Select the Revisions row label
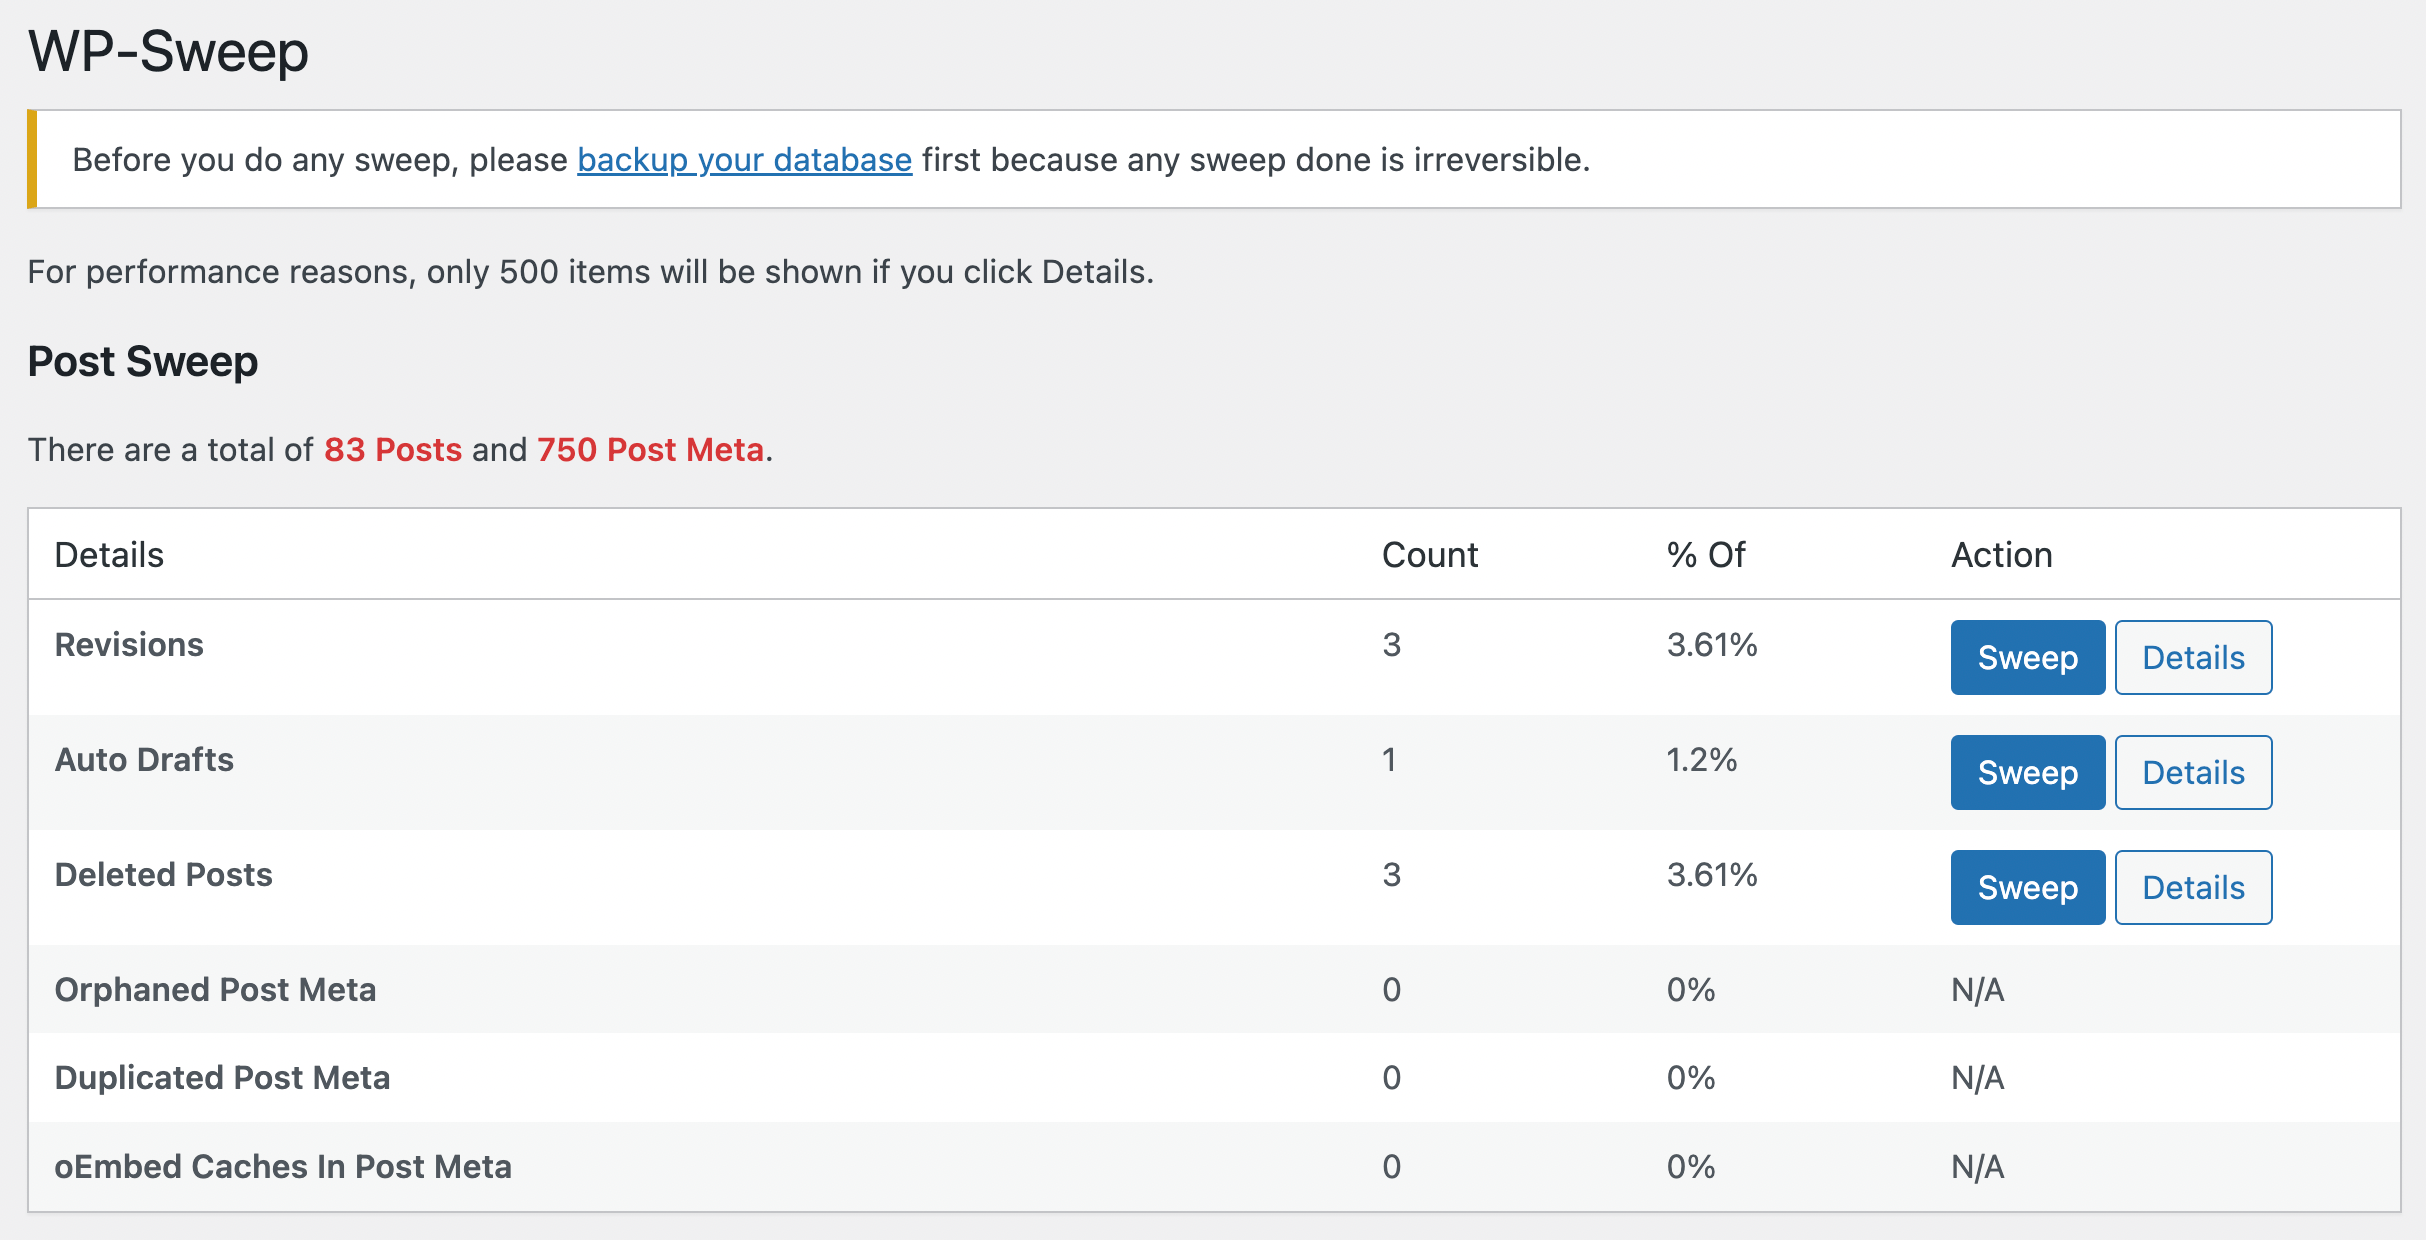 coord(129,645)
